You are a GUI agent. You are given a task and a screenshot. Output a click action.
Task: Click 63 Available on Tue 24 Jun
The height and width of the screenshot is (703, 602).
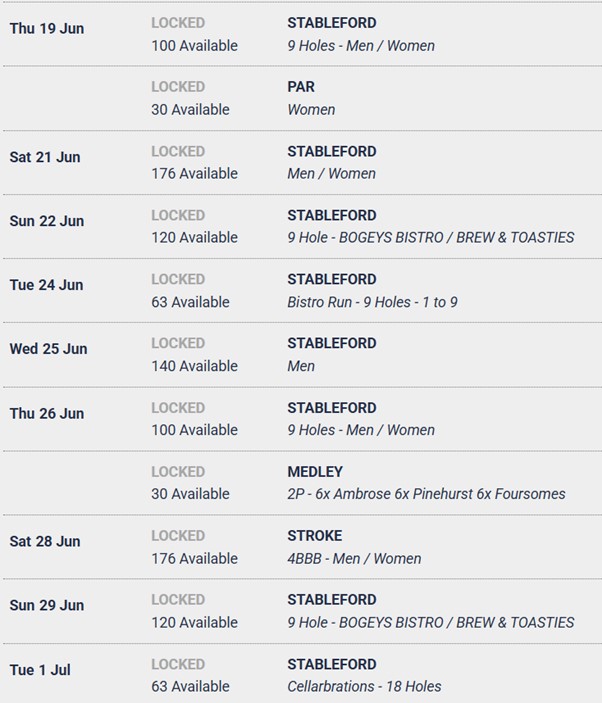[x=190, y=302]
